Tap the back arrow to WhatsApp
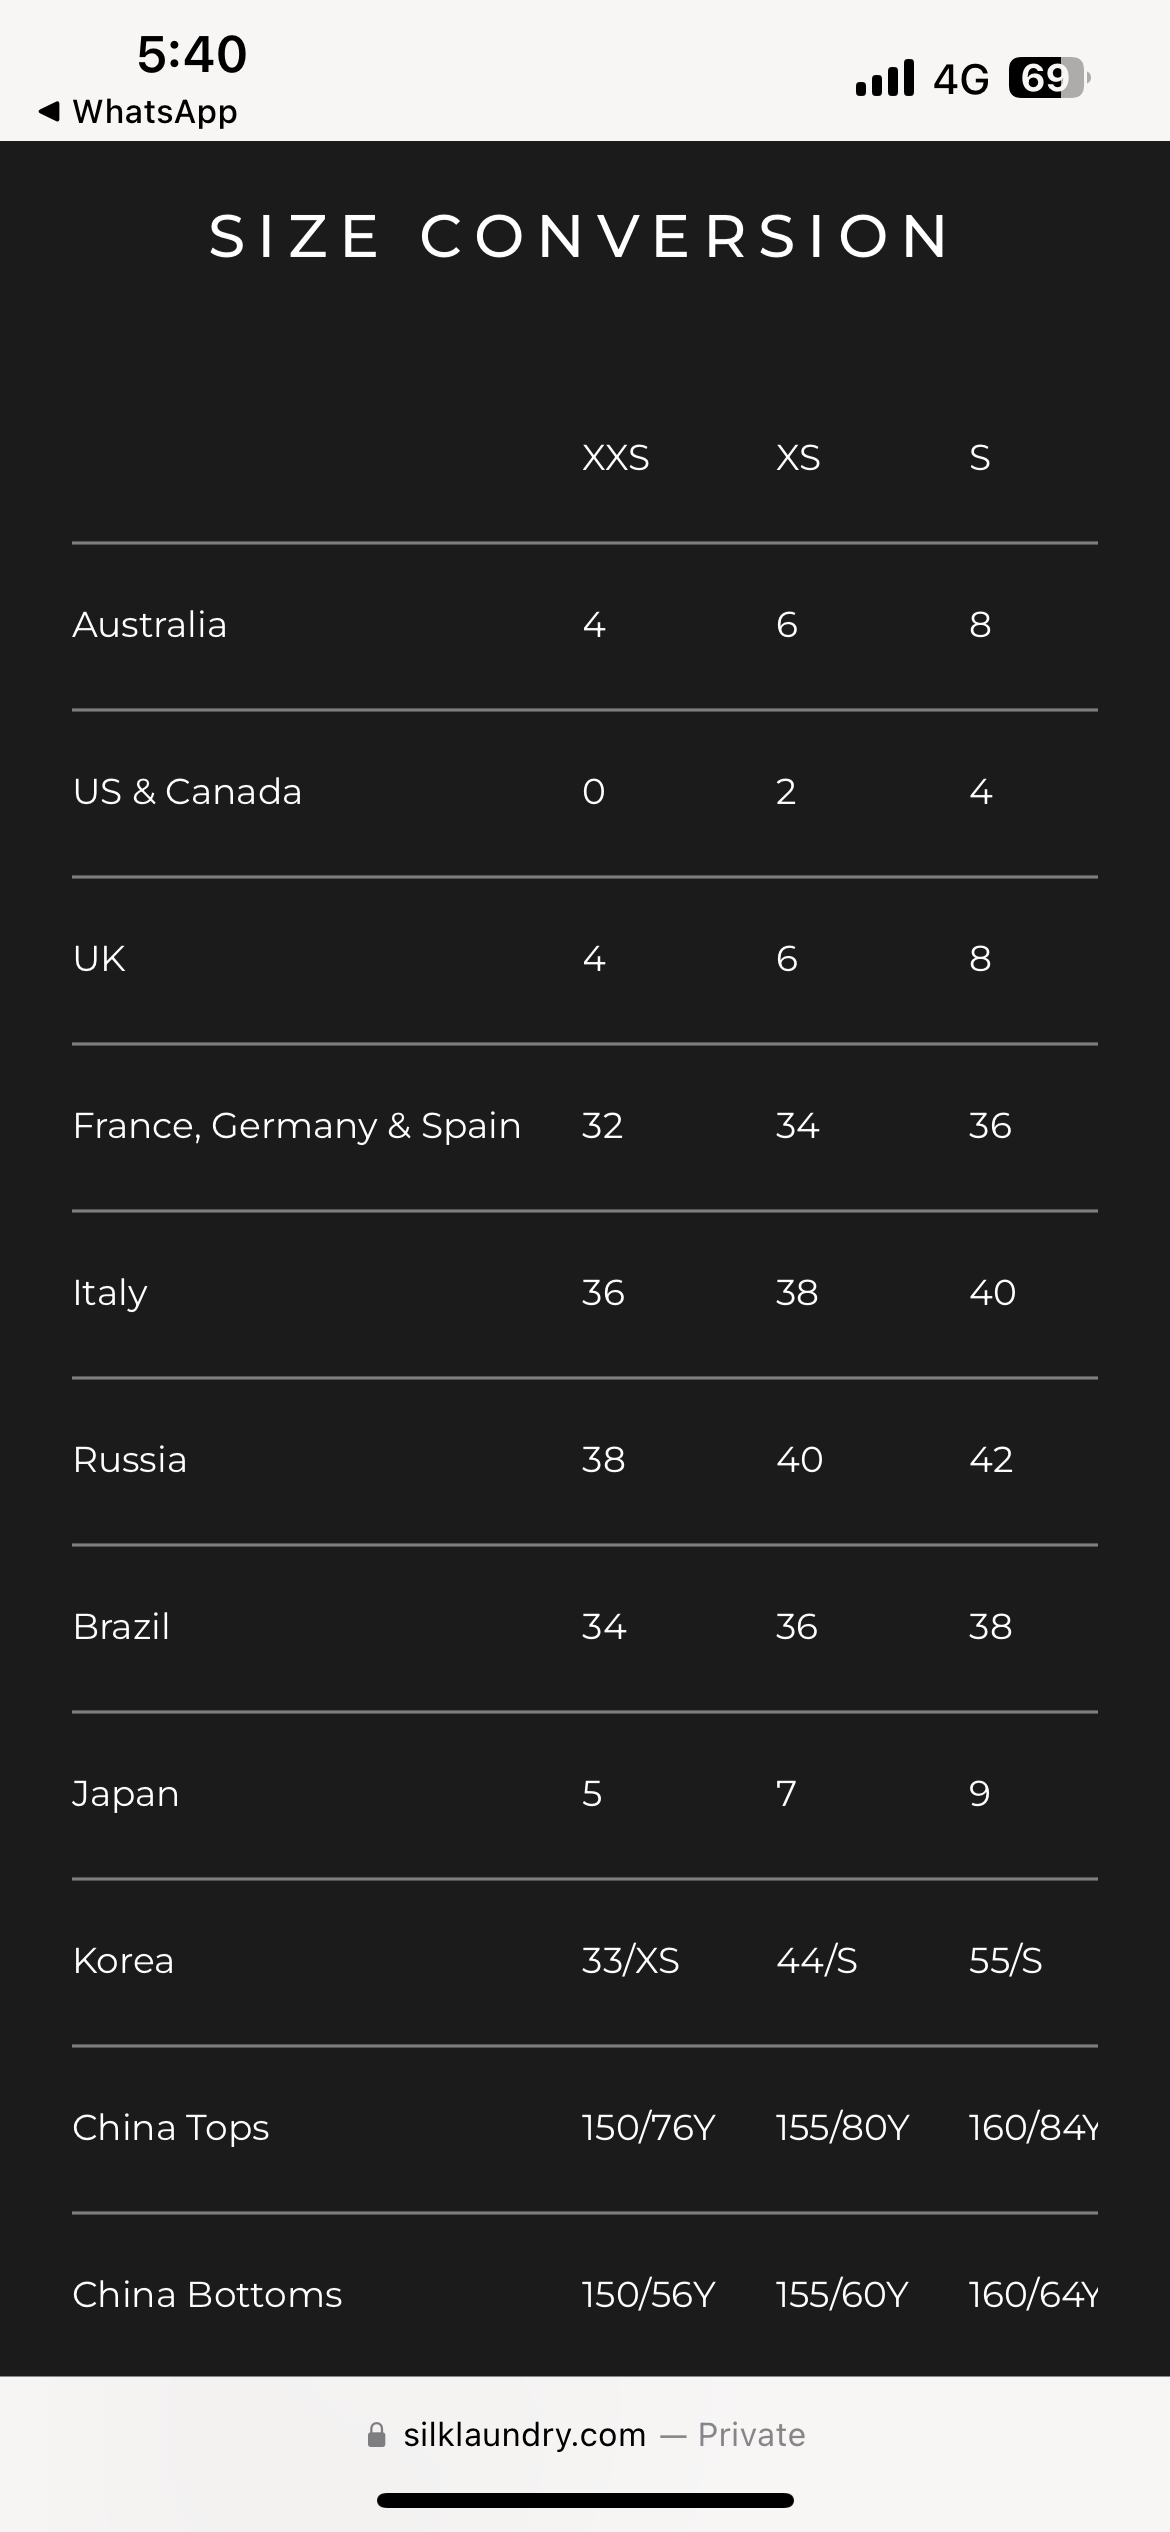This screenshot has width=1170, height=2532. (x=49, y=112)
